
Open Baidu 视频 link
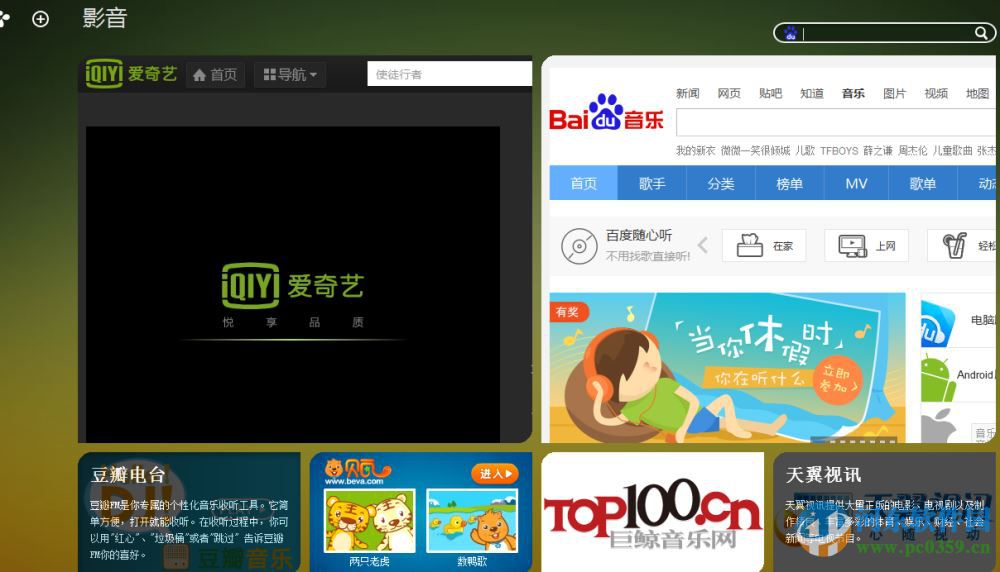936,94
